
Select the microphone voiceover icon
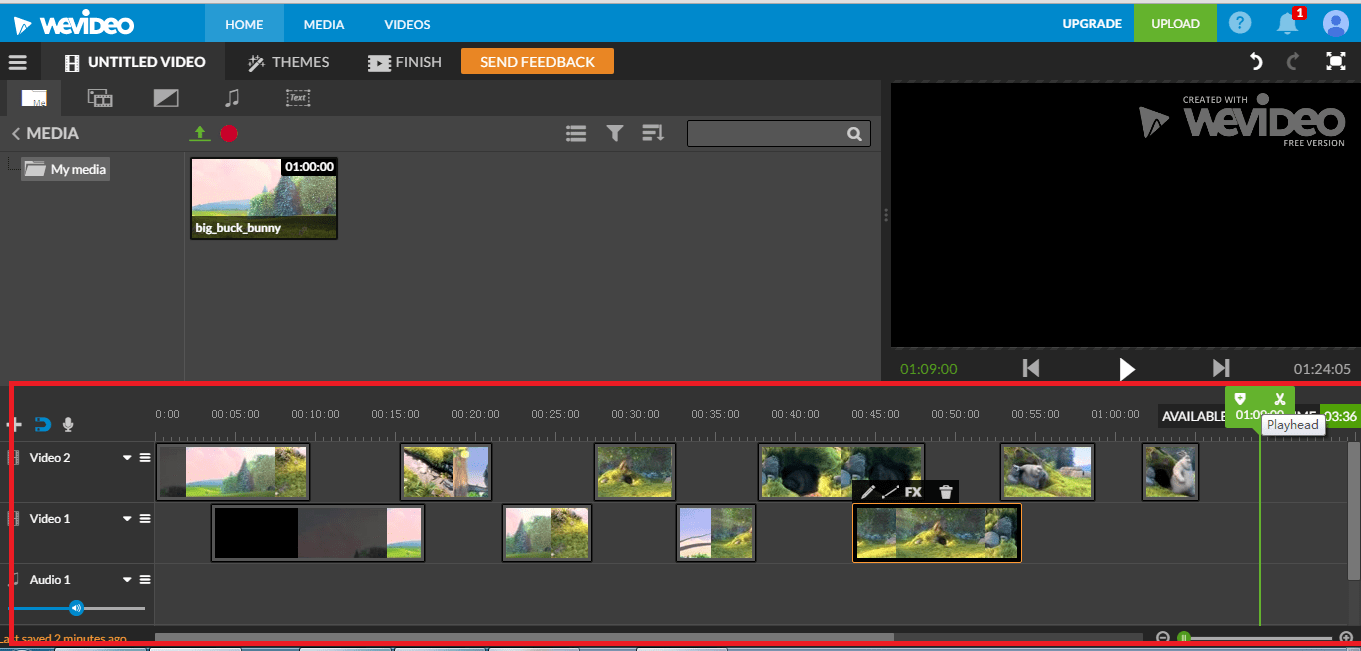coord(67,424)
